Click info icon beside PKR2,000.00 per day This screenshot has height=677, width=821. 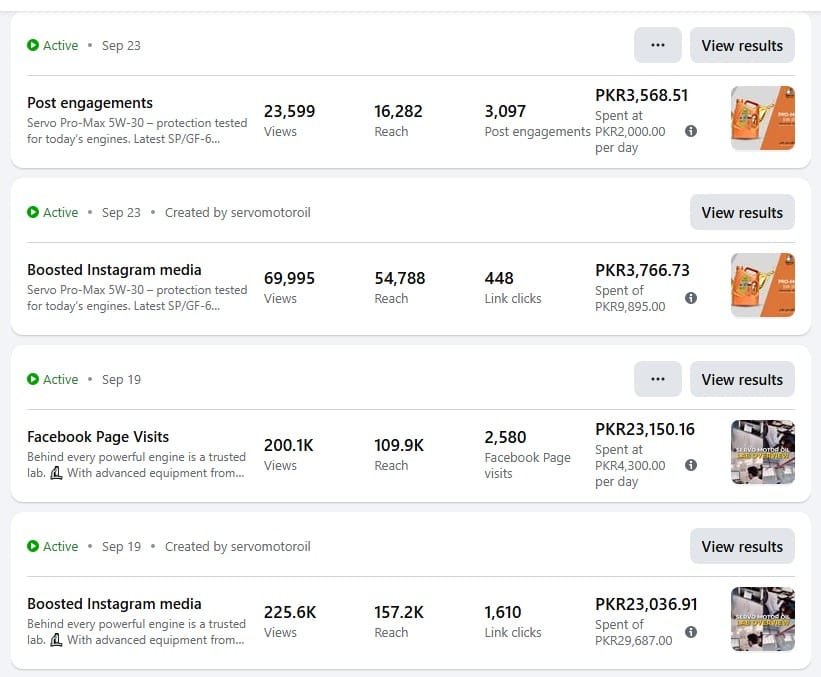pyautogui.click(x=690, y=131)
